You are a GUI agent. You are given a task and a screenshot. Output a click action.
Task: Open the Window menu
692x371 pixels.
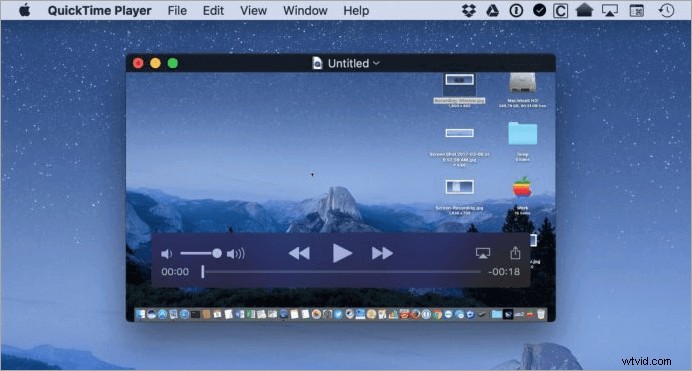[305, 11]
